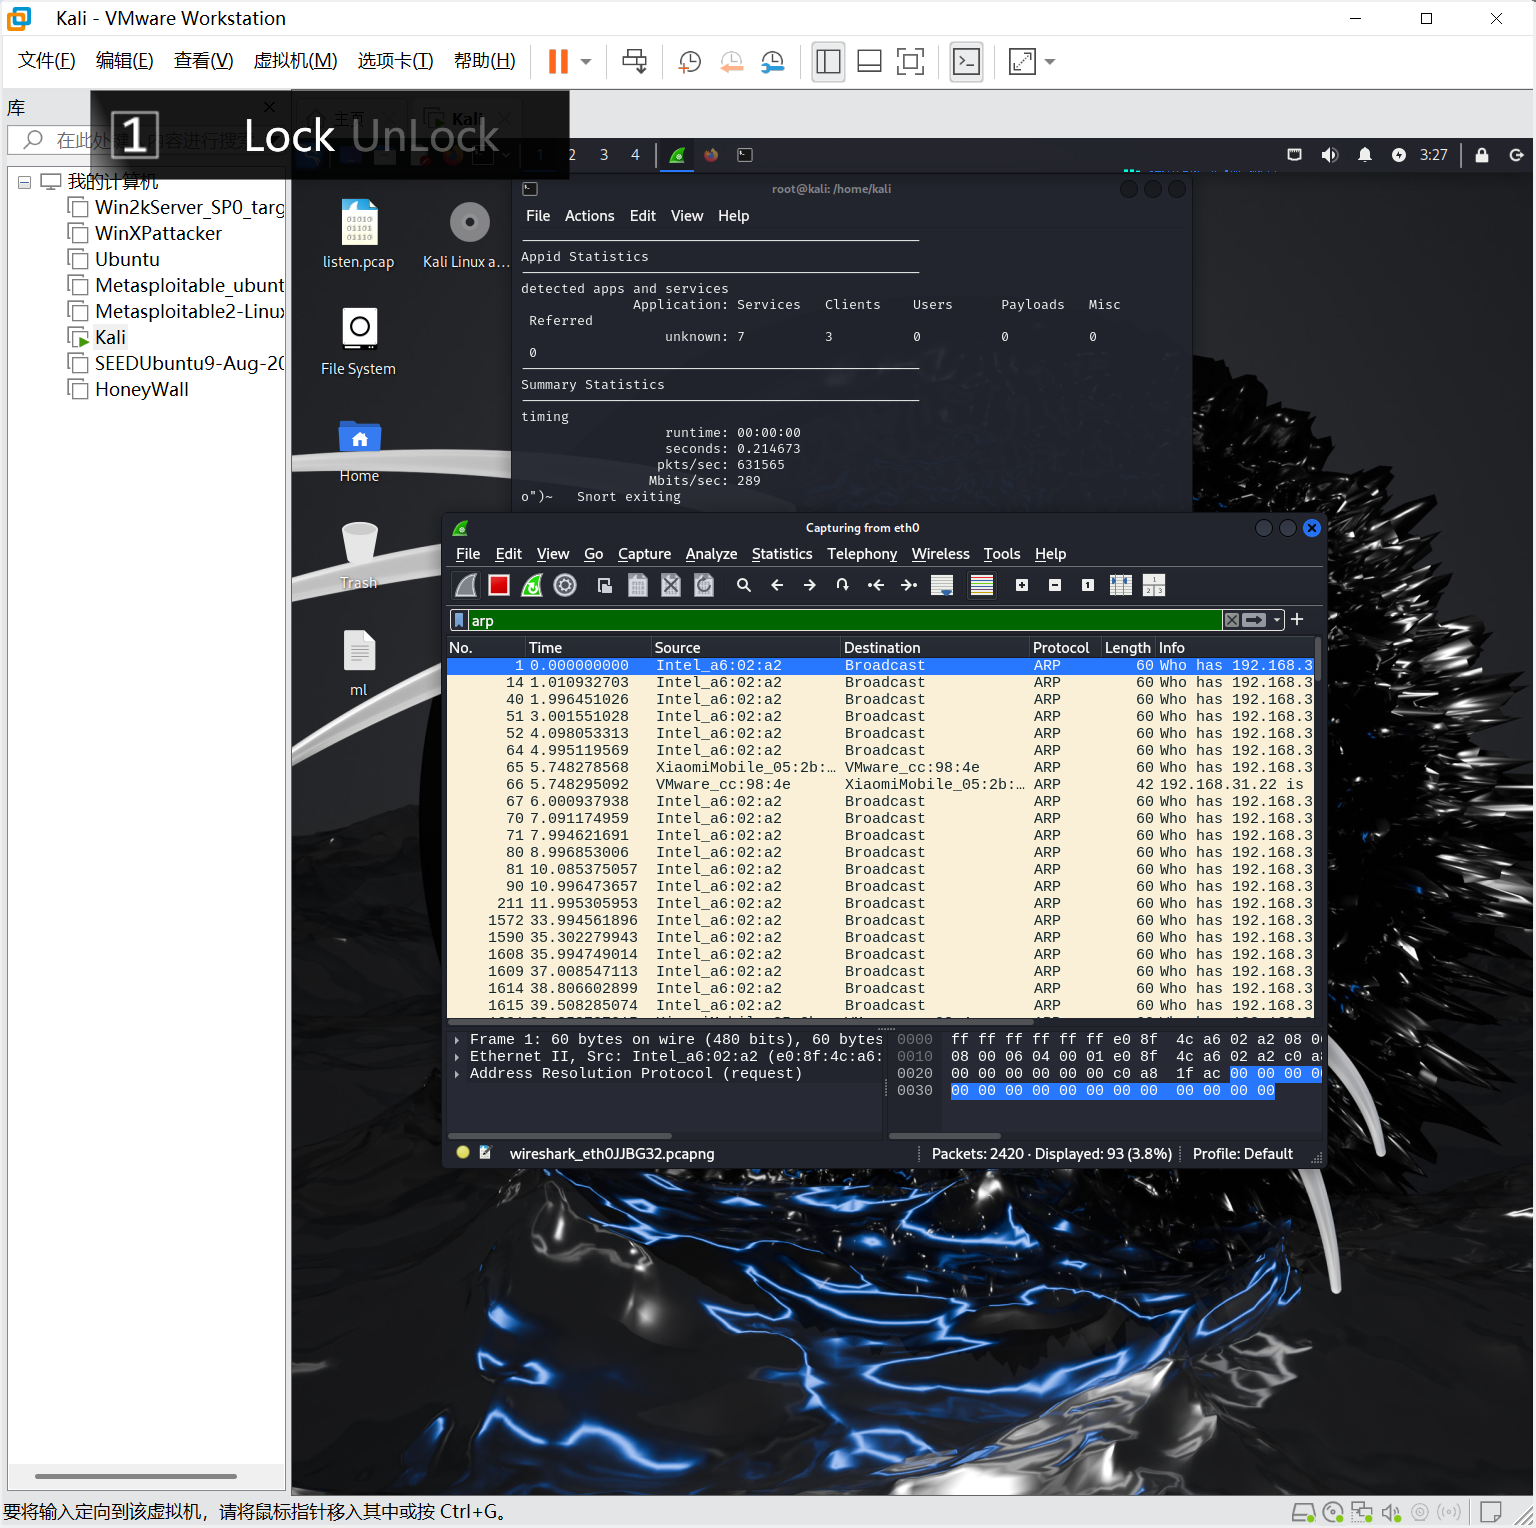Start capturing packets with the shark fin icon
Image resolution: width=1536 pixels, height=1528 pixels.
466,585
